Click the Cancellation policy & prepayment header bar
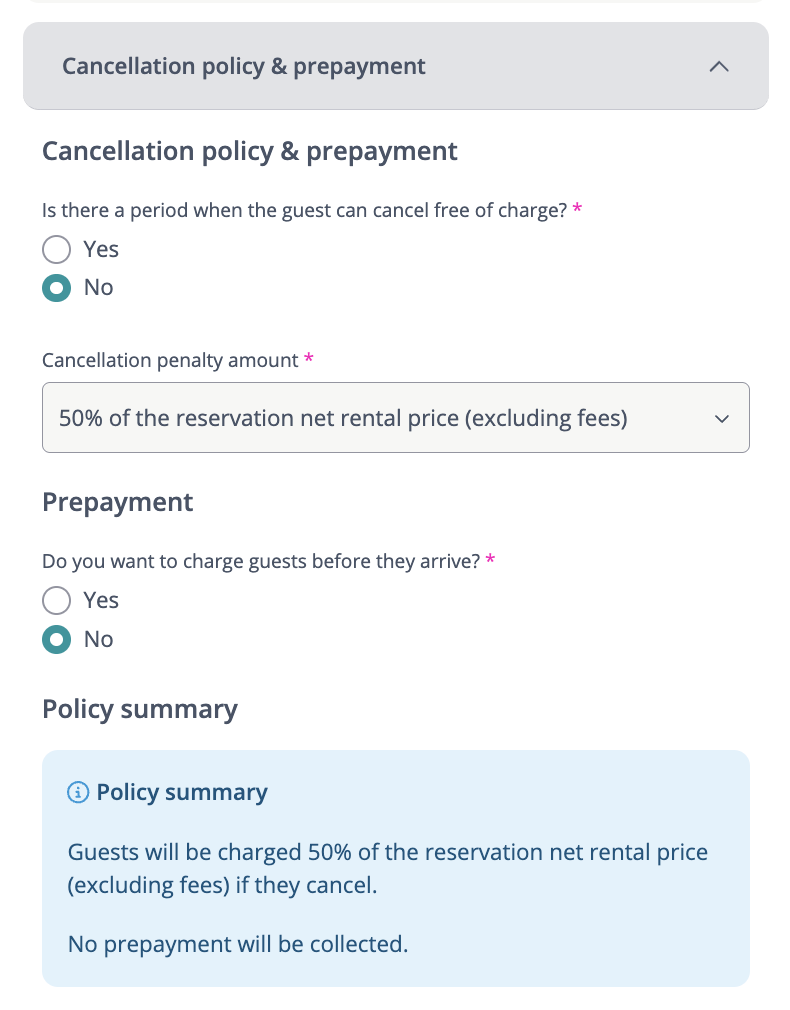Viewport: 790px width, 1010px height. 395,67
